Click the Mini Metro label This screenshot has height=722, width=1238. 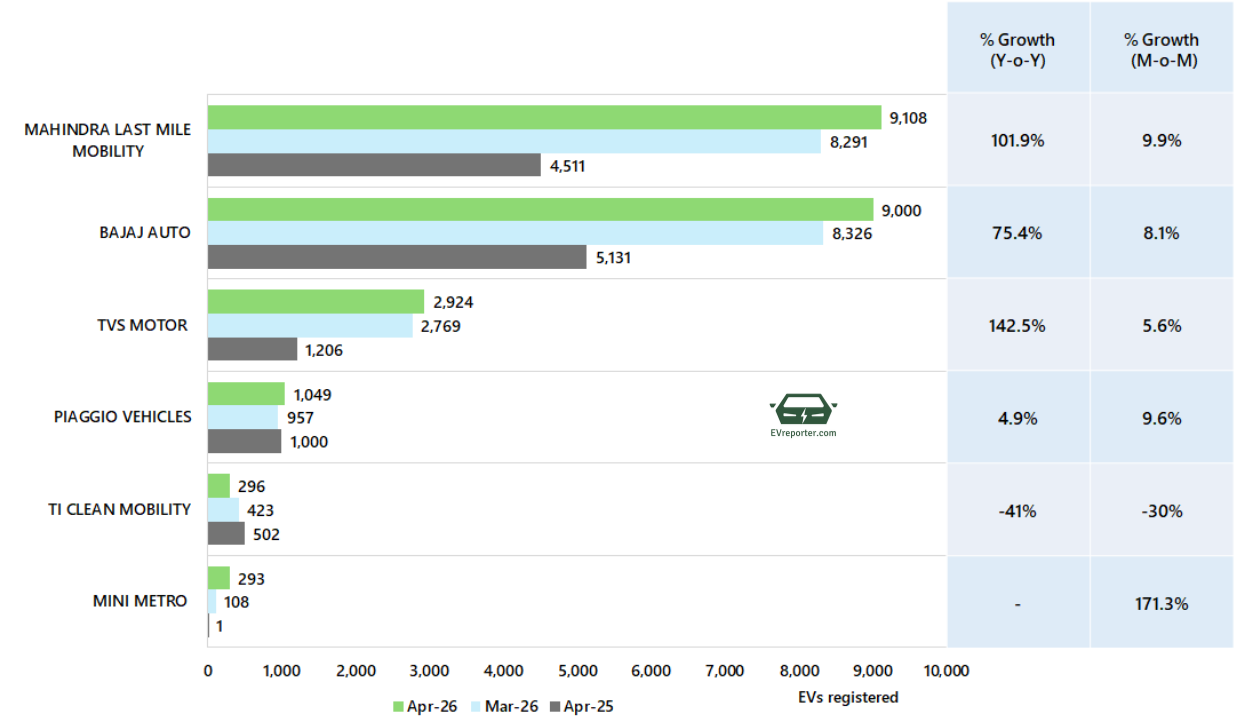(x=140, y=601)
